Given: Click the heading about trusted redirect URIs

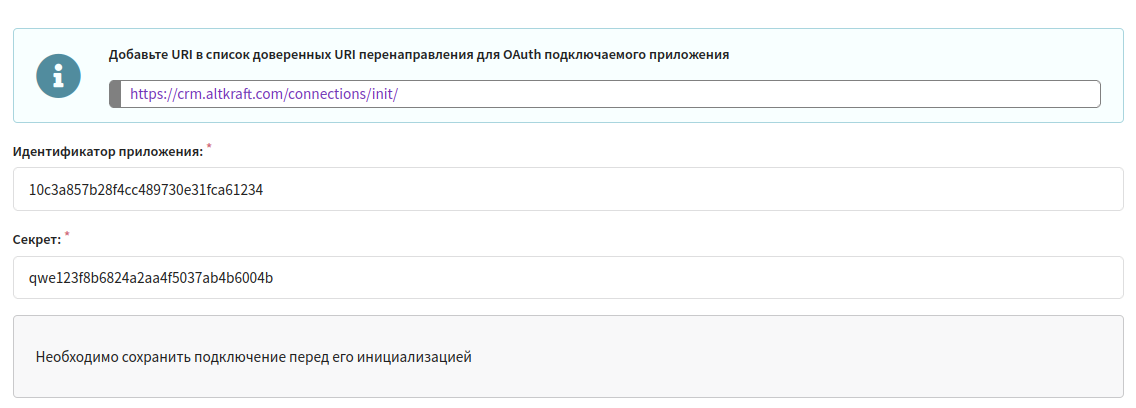Looking at the screenshot, I should click(418, 55).
